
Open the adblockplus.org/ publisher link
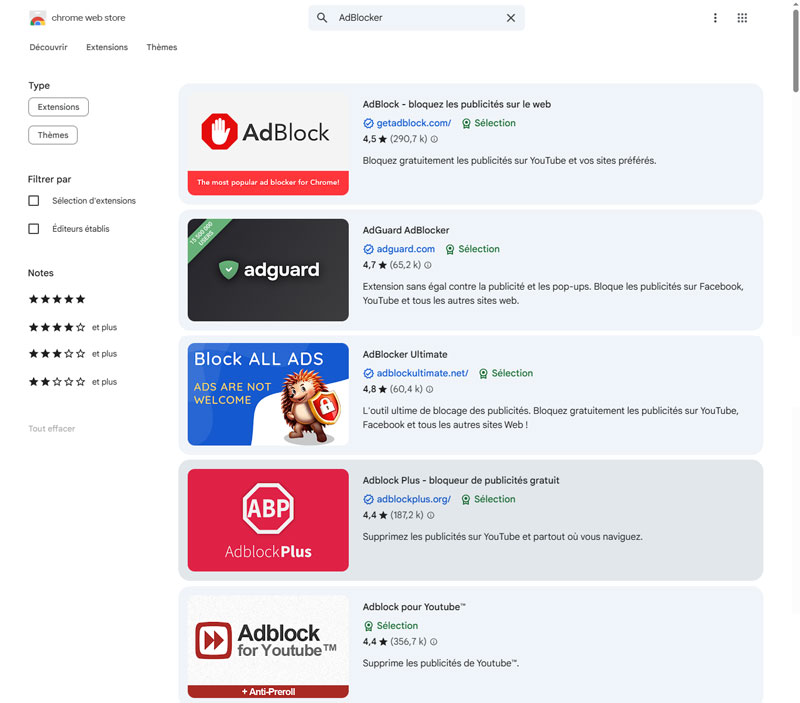[414, 499]
